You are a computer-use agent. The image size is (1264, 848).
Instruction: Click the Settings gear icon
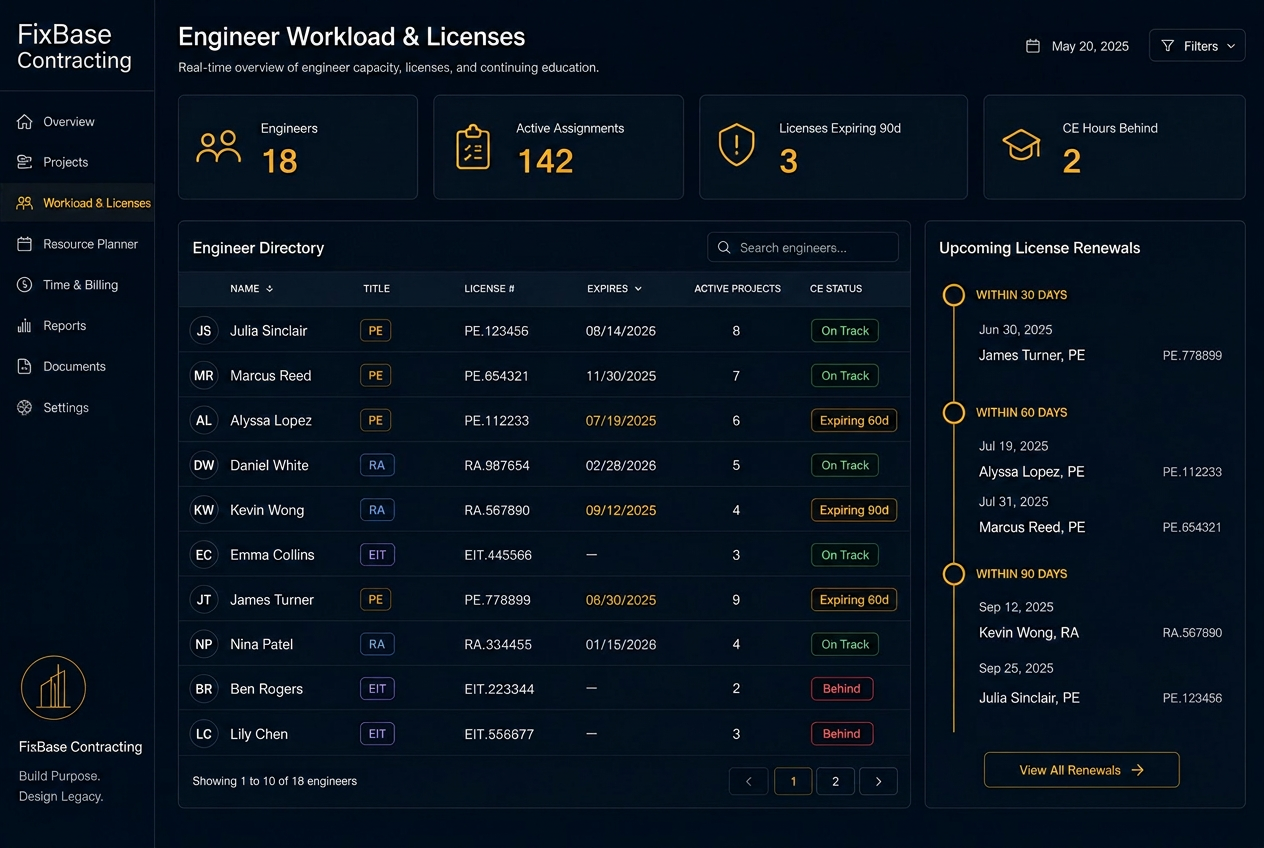coord(25,408)
